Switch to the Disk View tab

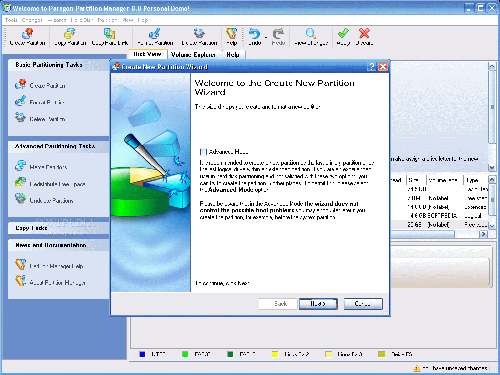tap(147, 54)
